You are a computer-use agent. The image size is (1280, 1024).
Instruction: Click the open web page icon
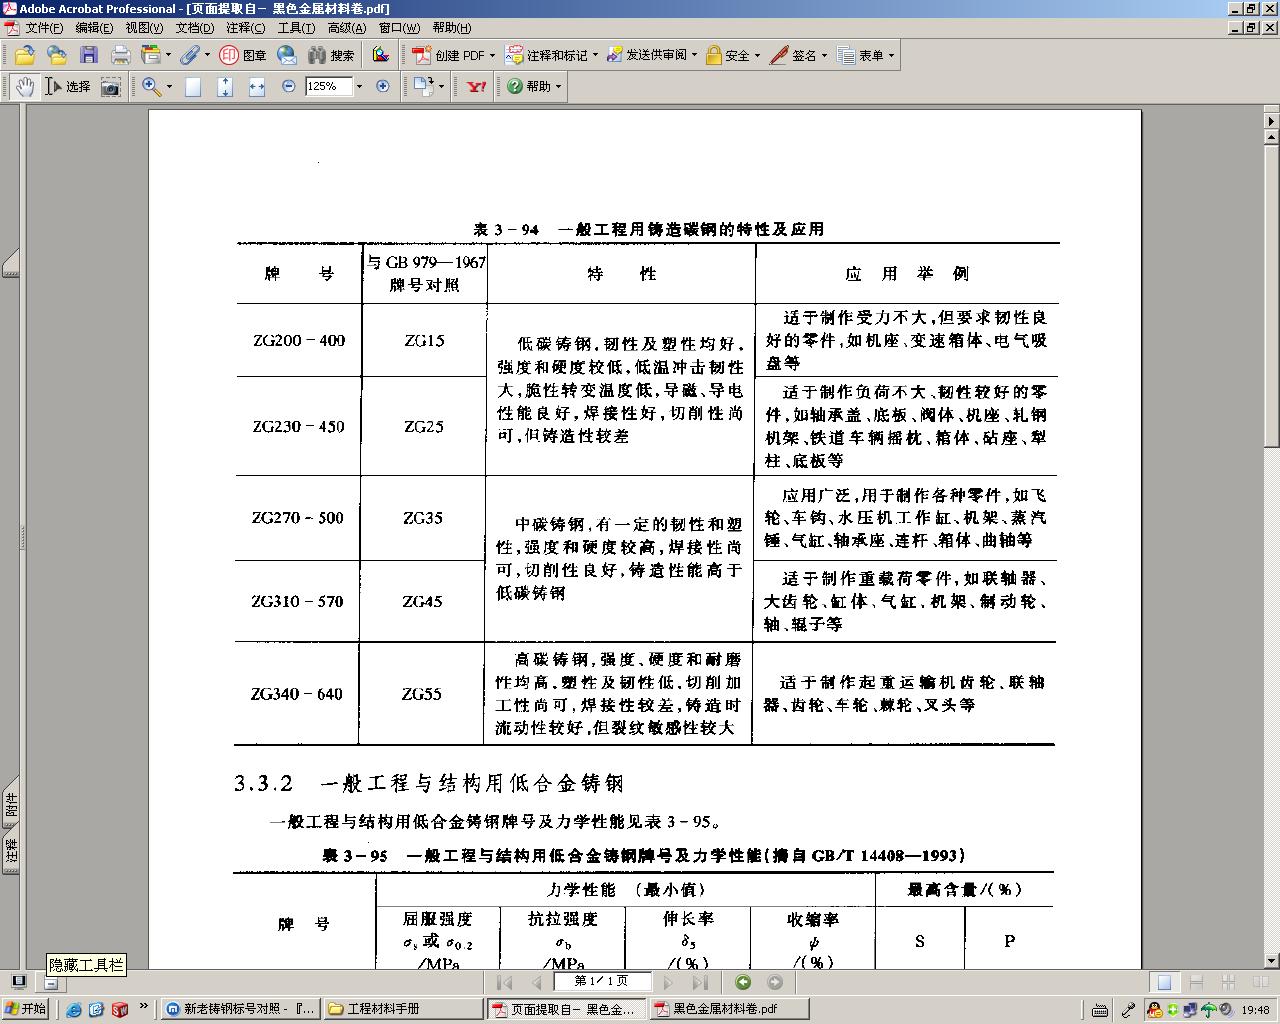(56, 55)
